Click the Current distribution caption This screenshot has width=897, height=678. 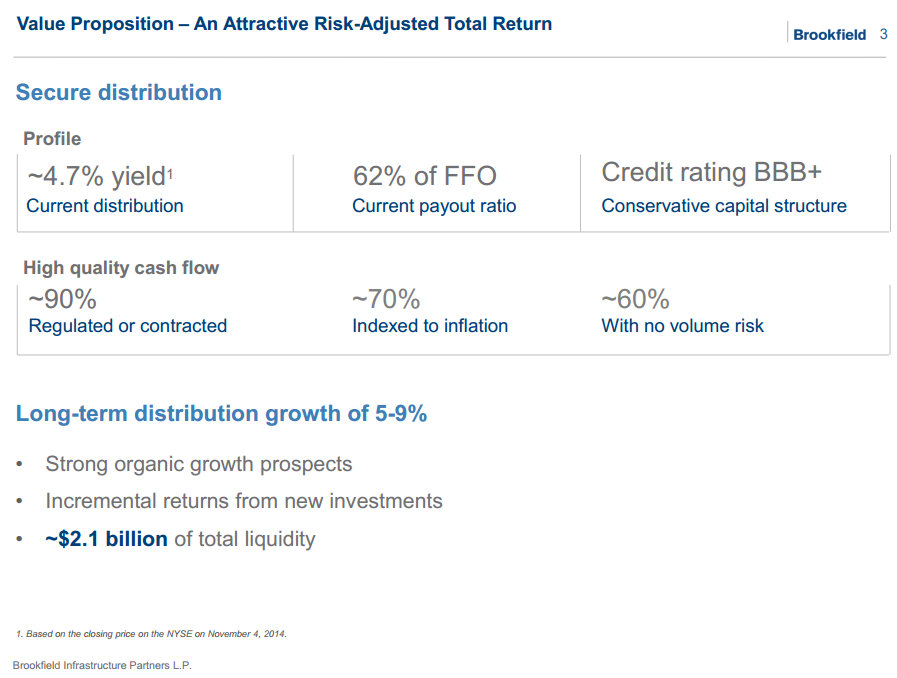click(105, 206)
